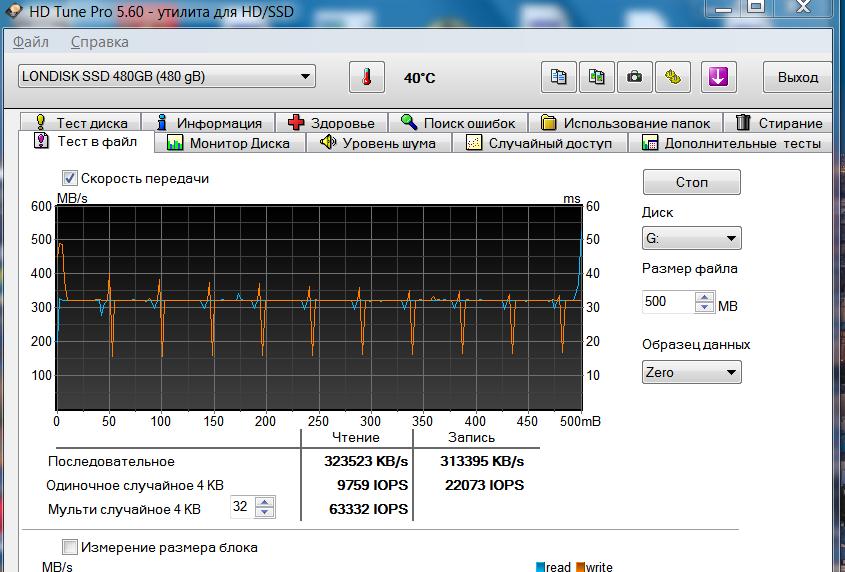Copy results to clipboard icon
This screenshot has width=845, height=572.
(559, 77)
